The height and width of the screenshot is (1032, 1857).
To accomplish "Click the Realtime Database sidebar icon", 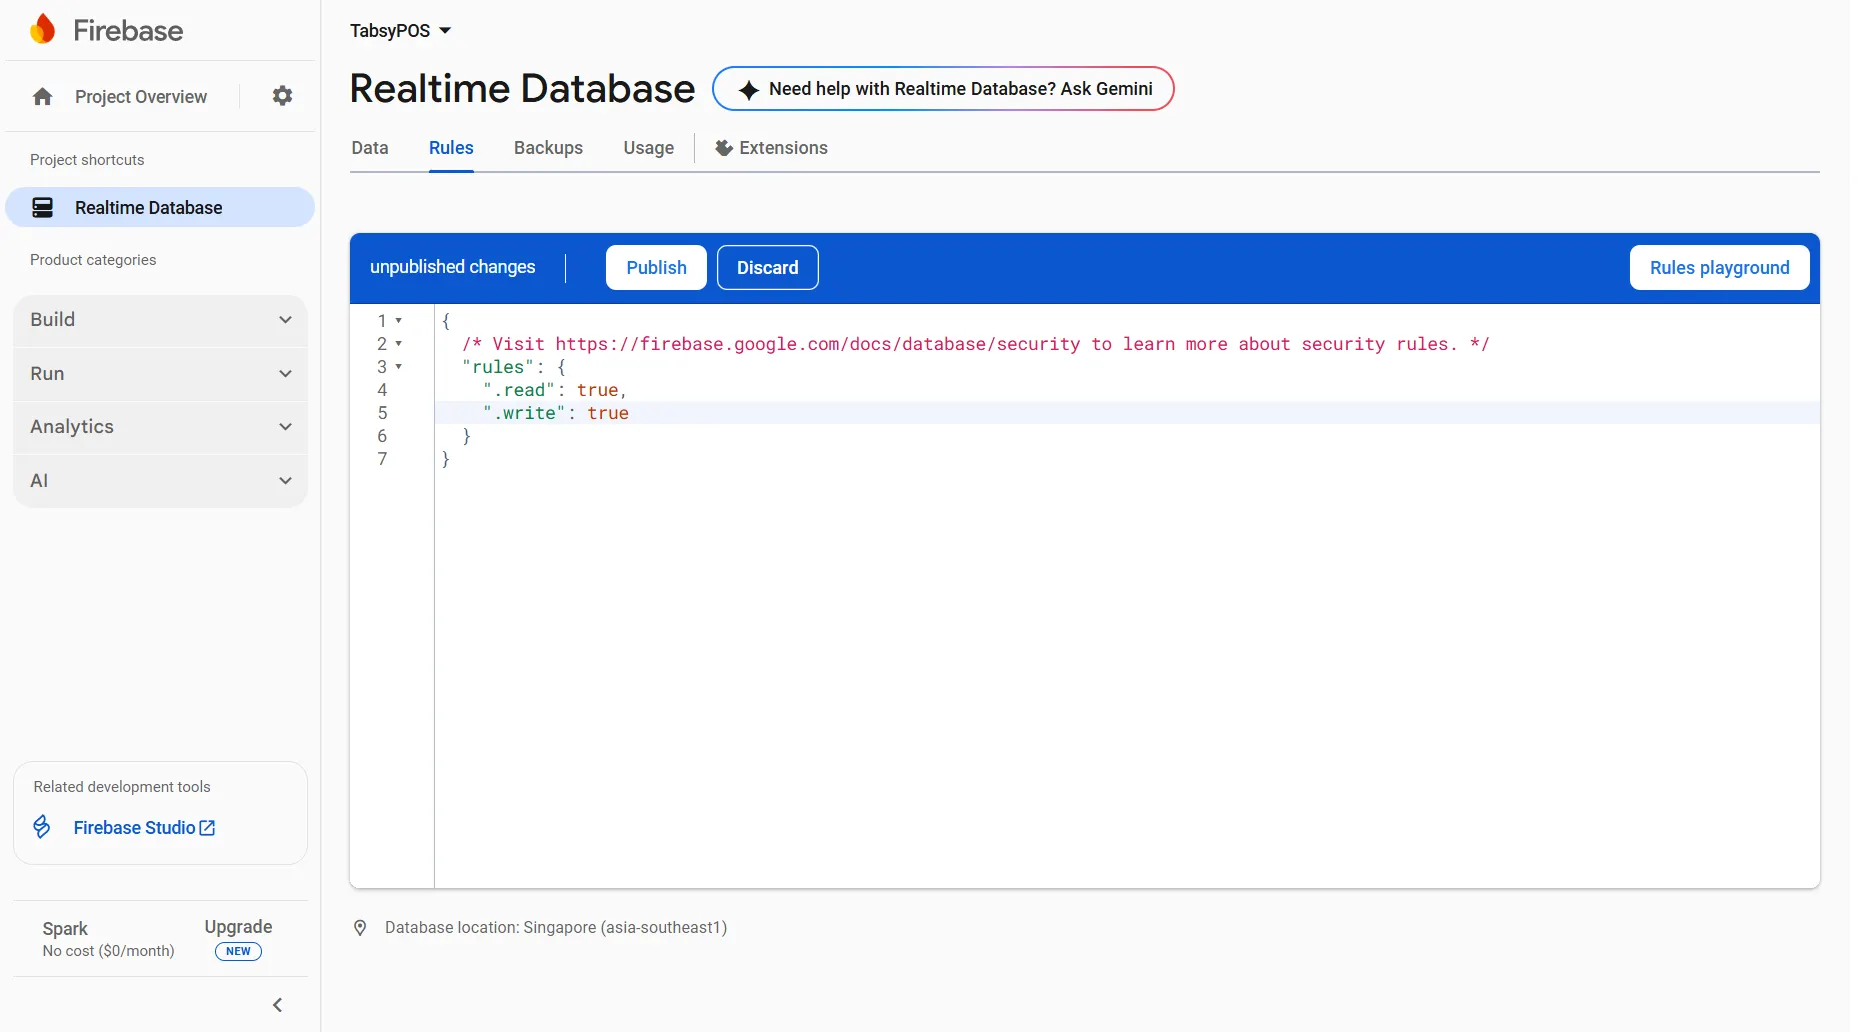I will point(42,208).
